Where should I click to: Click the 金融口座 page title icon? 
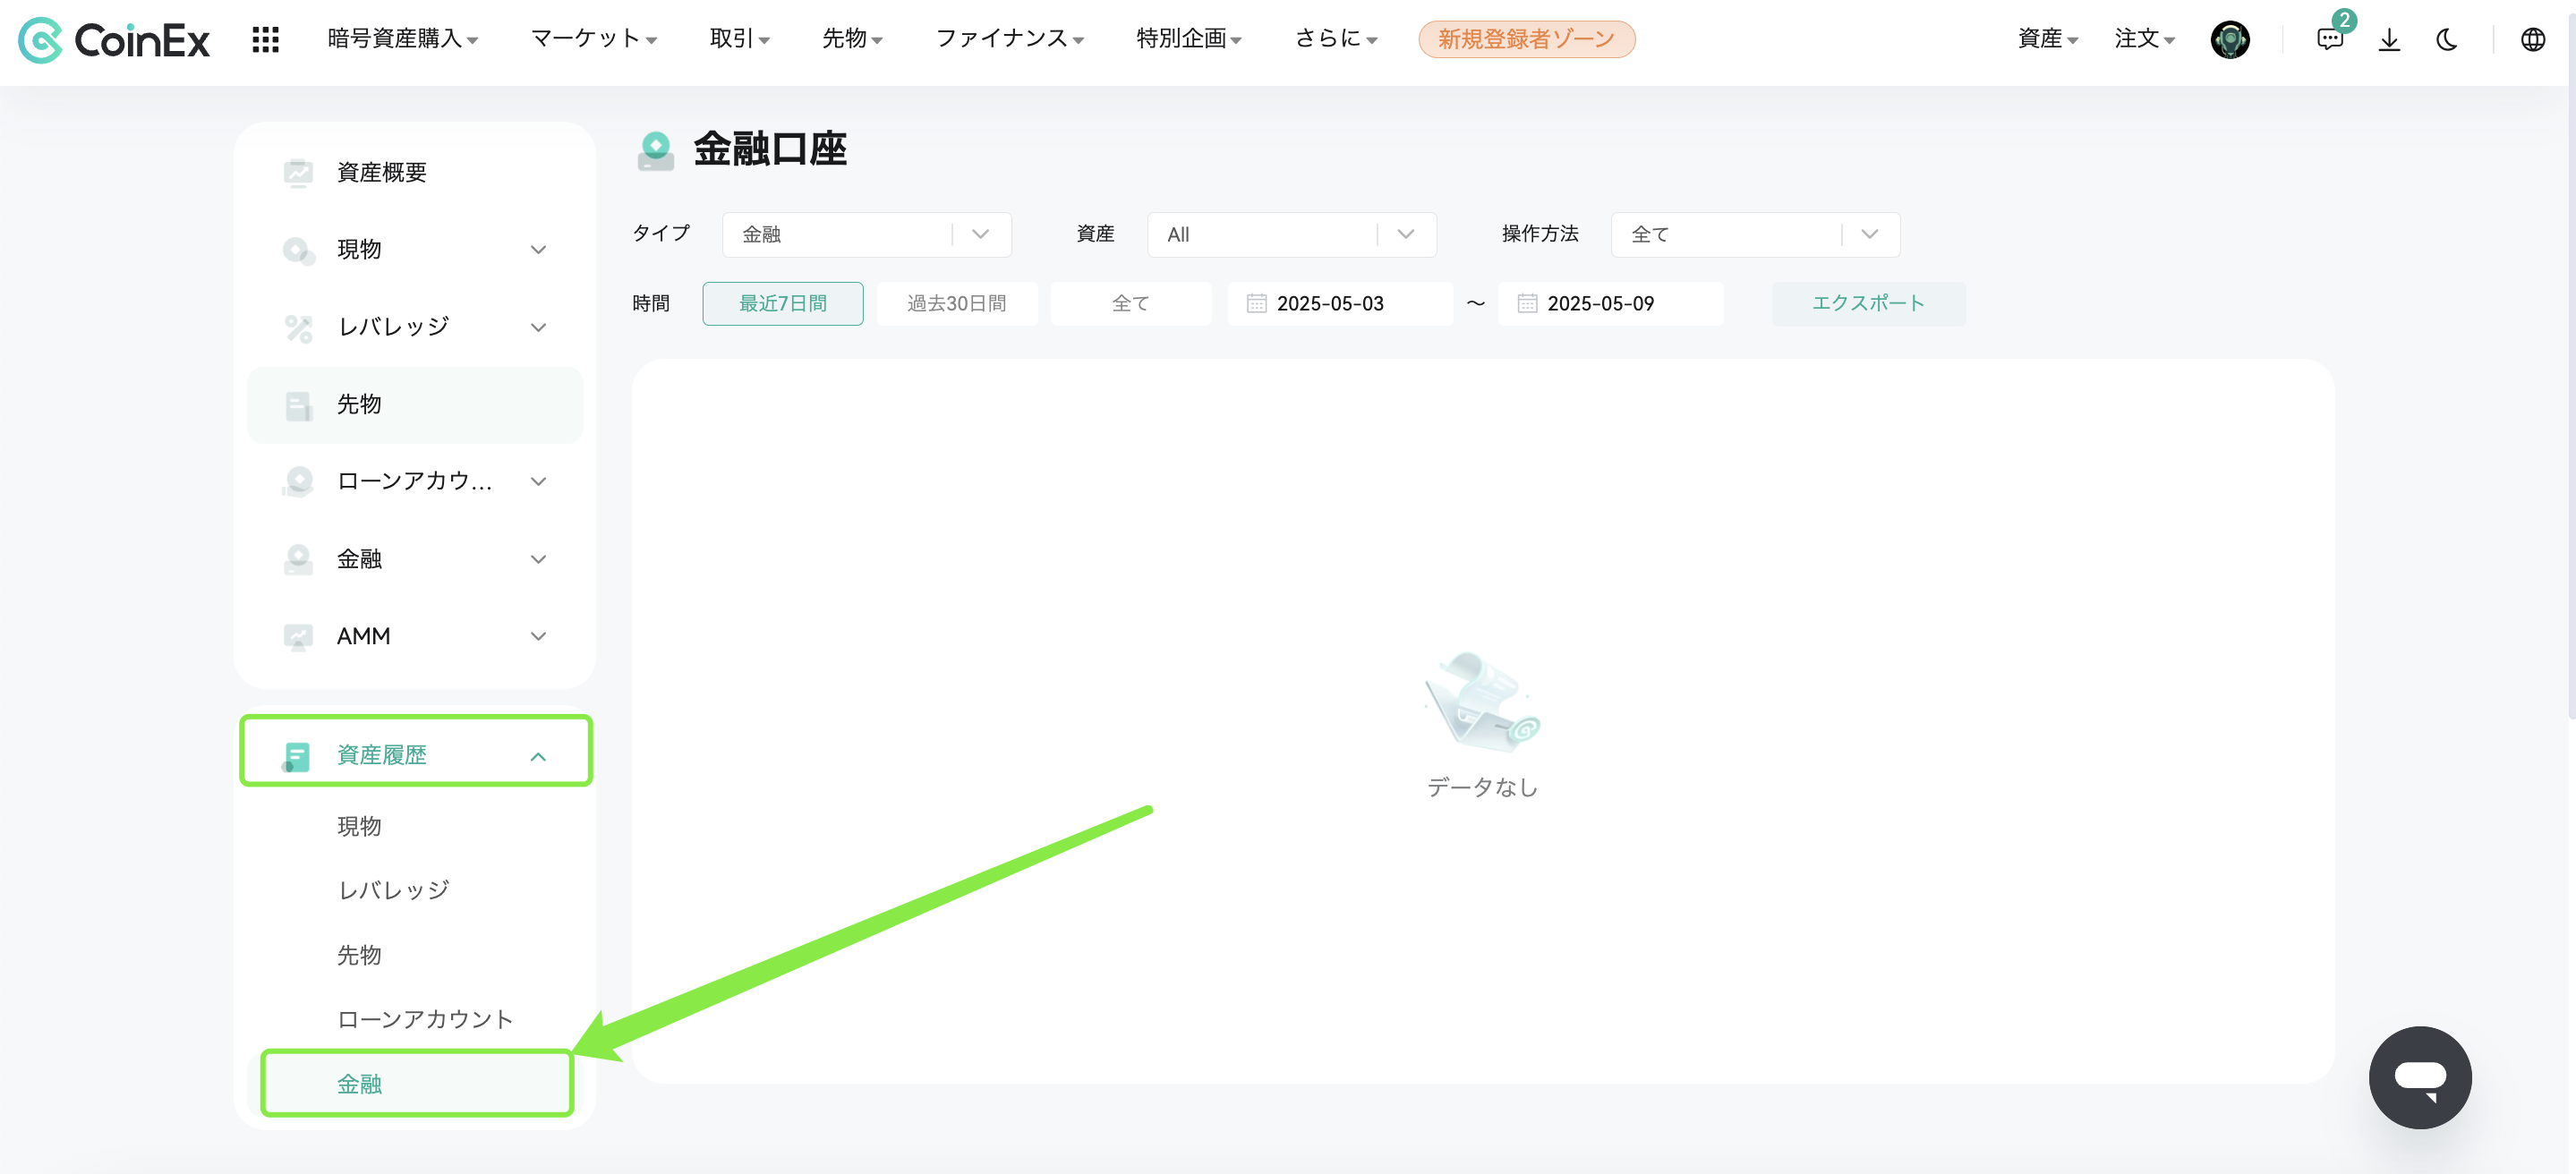(x=656, y=150)
